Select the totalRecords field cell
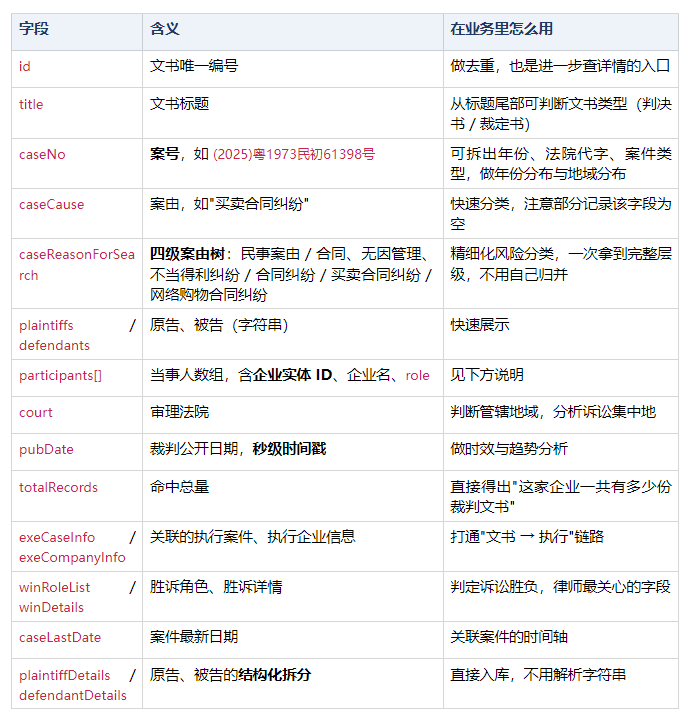Image resolution: width=688 pixels, height=717 pixels. (77, 496)
